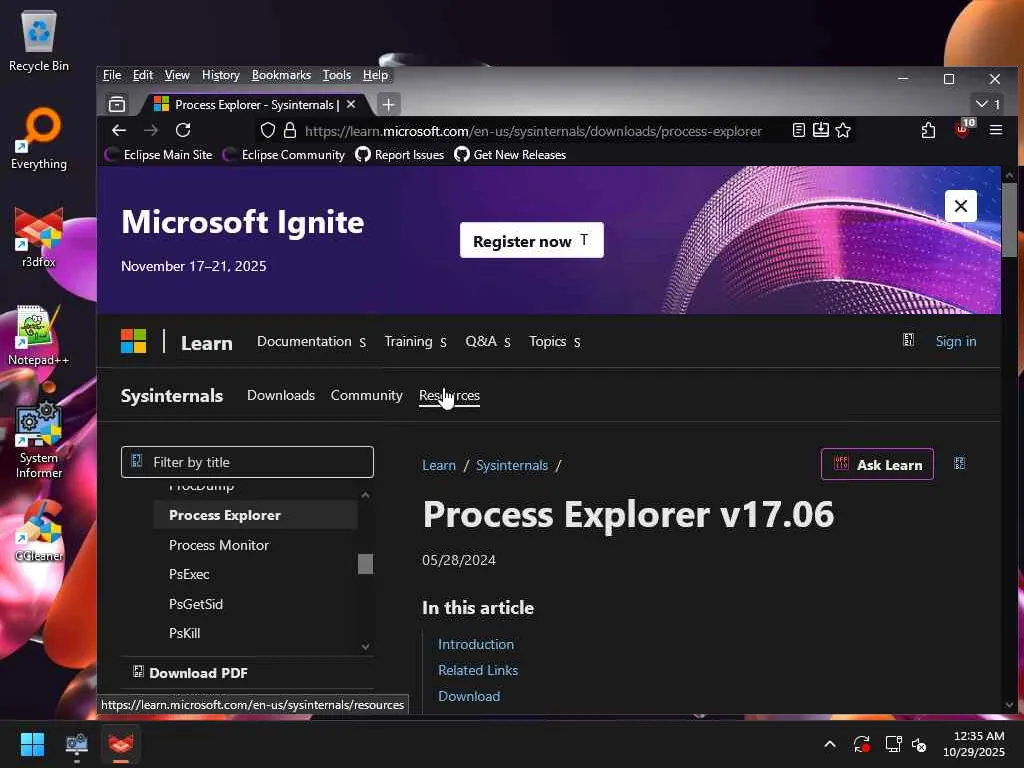Expand the Q&A dropdown menu
Screen dimensions: 1024x768
point(488,342)
